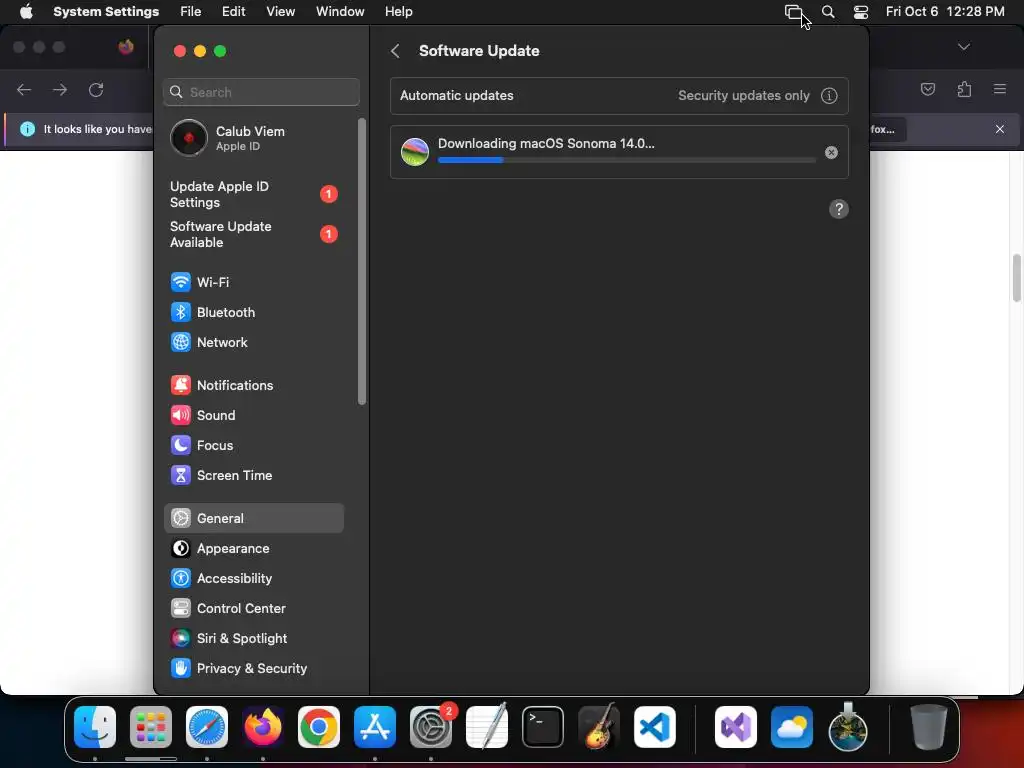The height and width of the screenshot is (768, 1024).
Task: Click the macOS Sonoma installer icon
Action: click(415, 152)
